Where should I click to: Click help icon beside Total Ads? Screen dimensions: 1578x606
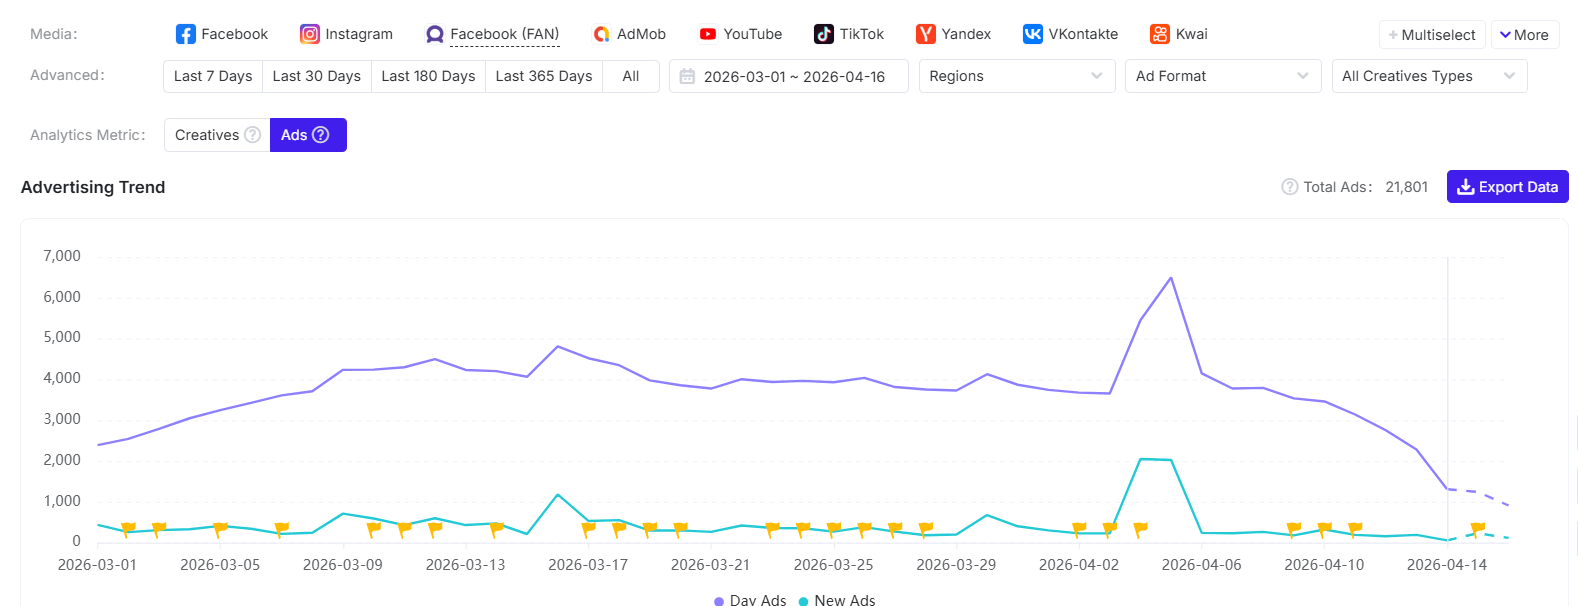1290,187
